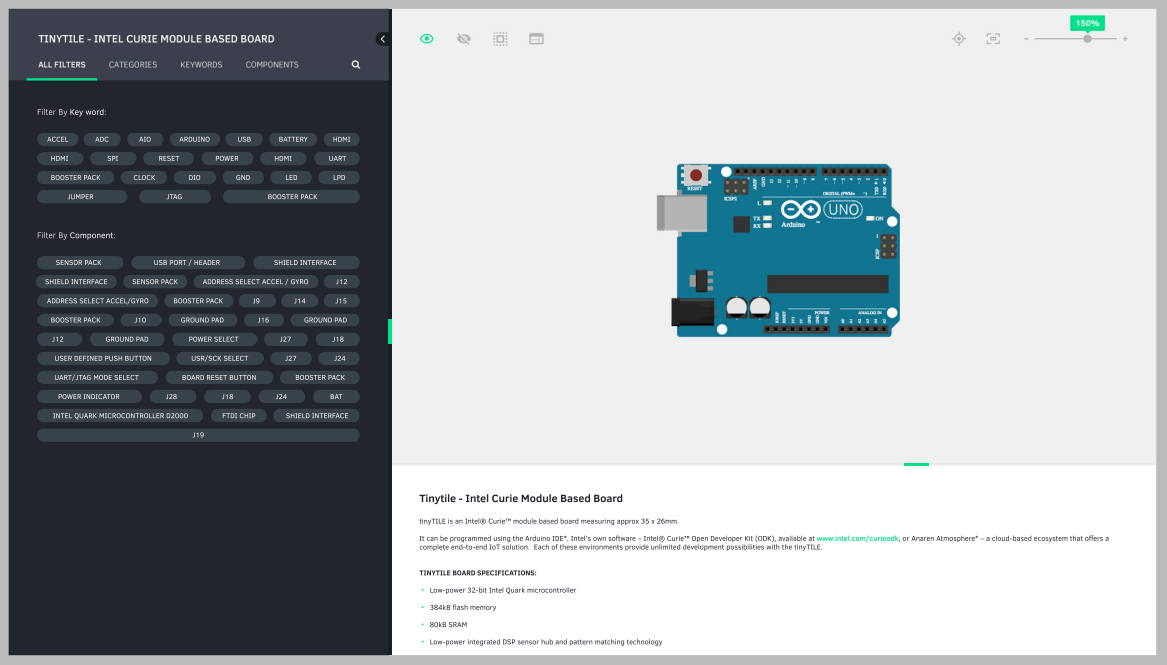Image resolution: width=1167 pixels, height=665 pixels.
Task: Open the Categories tab
Action: pyautogui.click(x=132, y=65)
